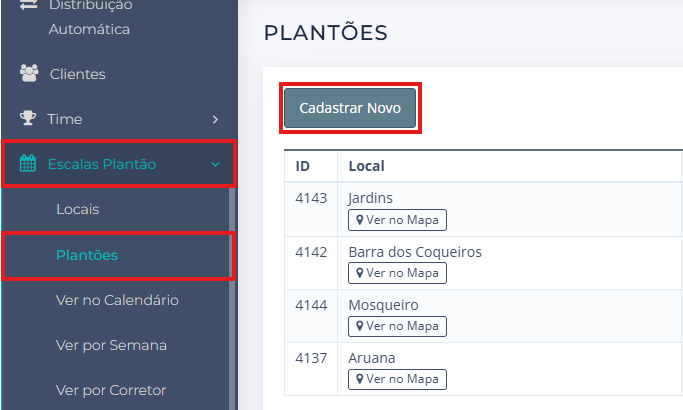The image size is (683, 410).
Task: Click the Distribuição Automática arrows icon
Action: click(x=29, y=6)
